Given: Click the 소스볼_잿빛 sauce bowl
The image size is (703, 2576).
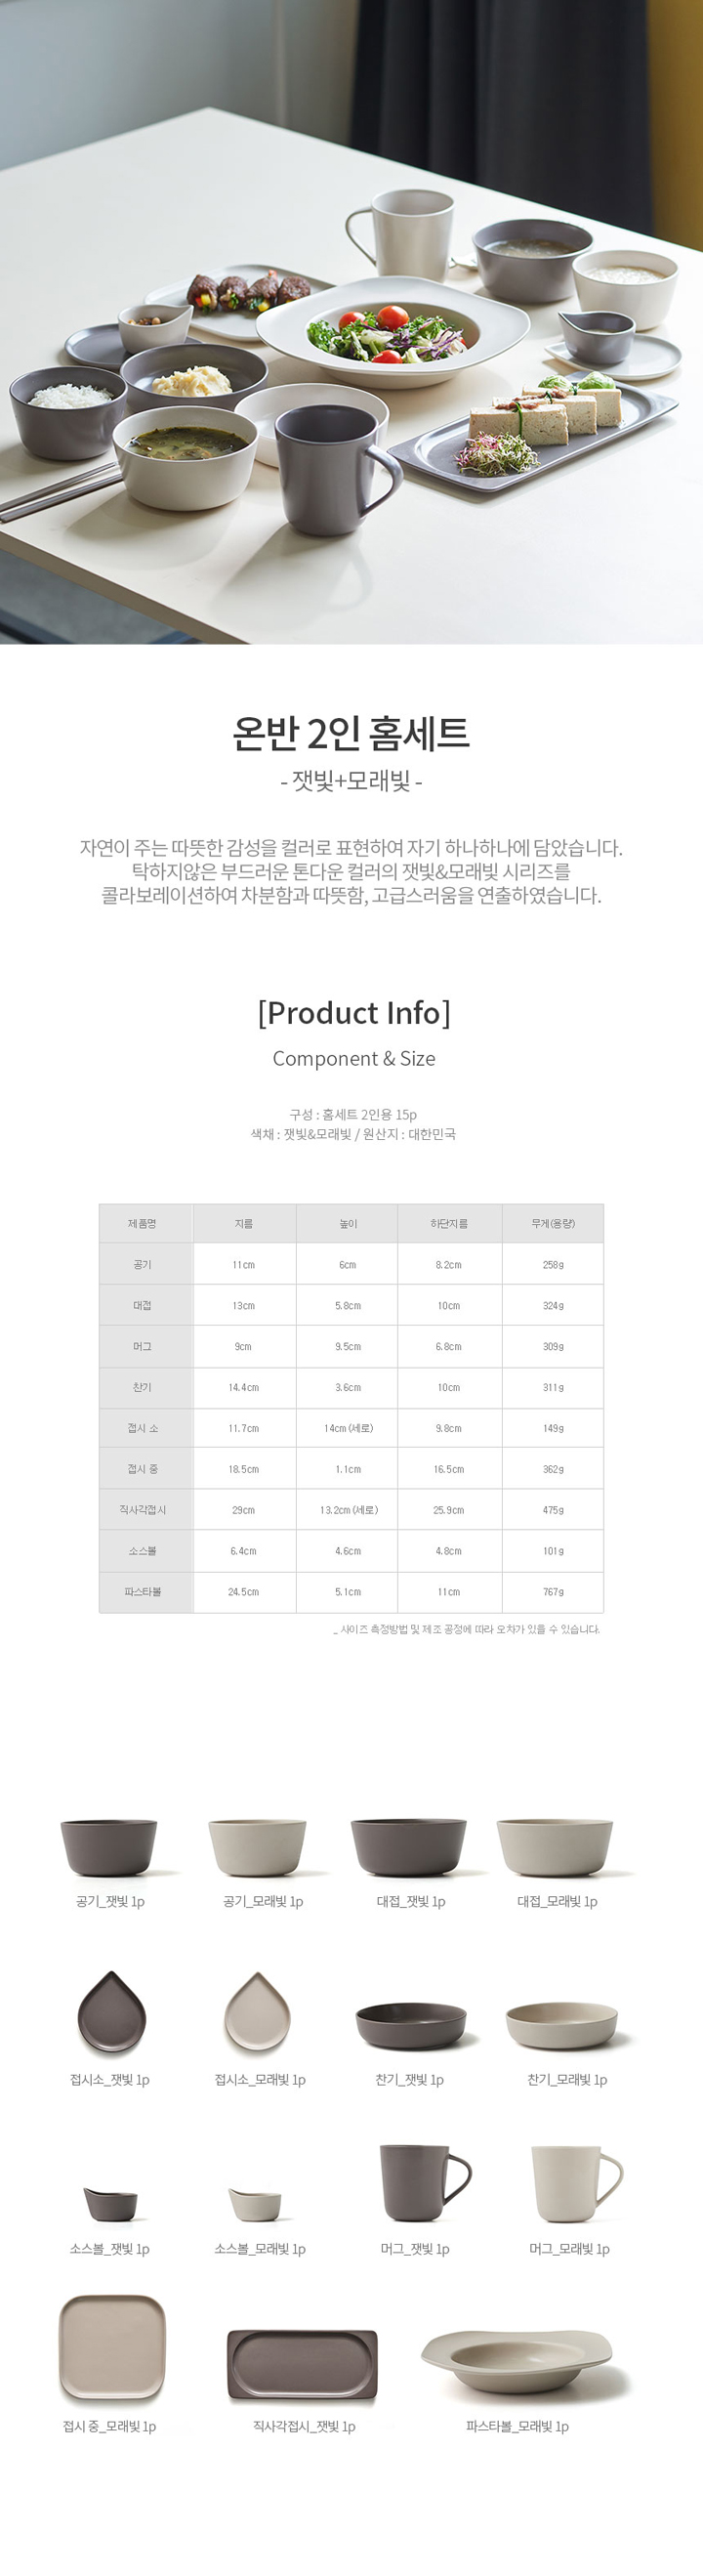Looking at the screenshot, I should point(110,2204).
